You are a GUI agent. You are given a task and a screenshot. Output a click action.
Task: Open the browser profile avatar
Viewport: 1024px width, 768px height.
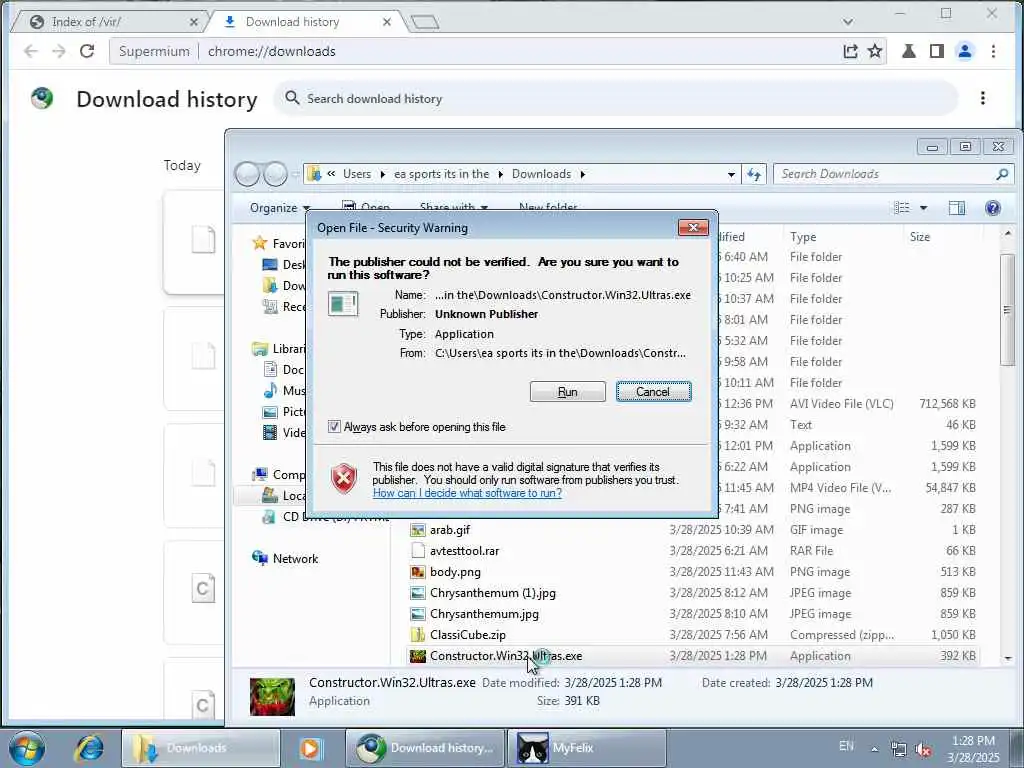pyautogui.click(x=965, y=51)
